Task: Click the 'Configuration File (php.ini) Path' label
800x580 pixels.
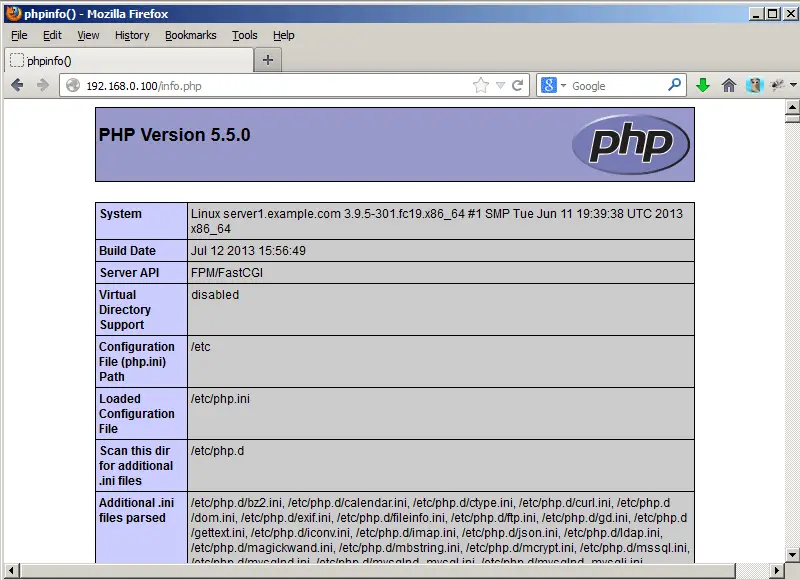Action: click(x=137, y=362)
